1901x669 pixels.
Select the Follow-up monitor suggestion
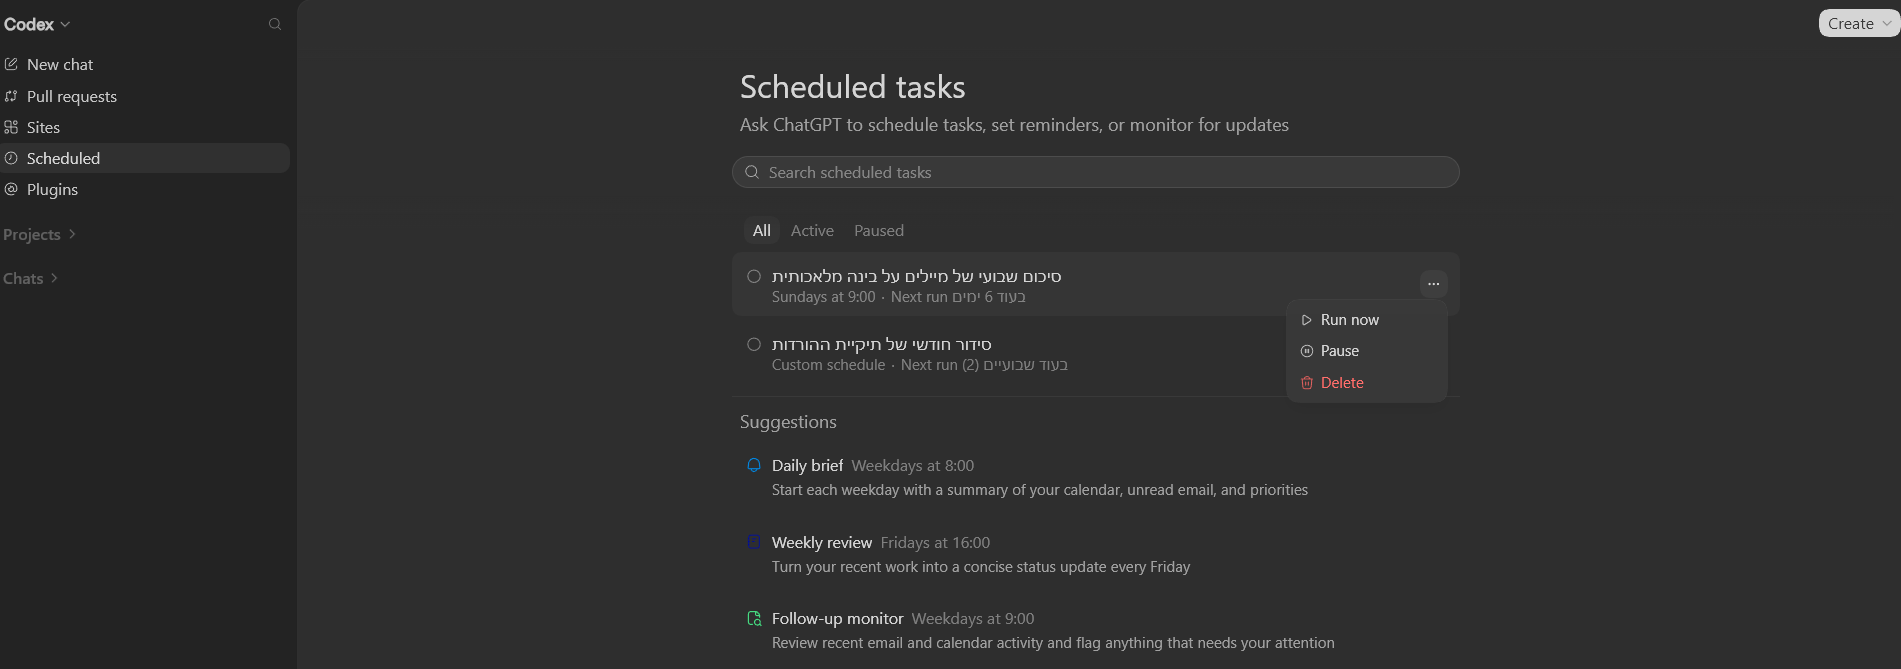tap(1096, 631)
